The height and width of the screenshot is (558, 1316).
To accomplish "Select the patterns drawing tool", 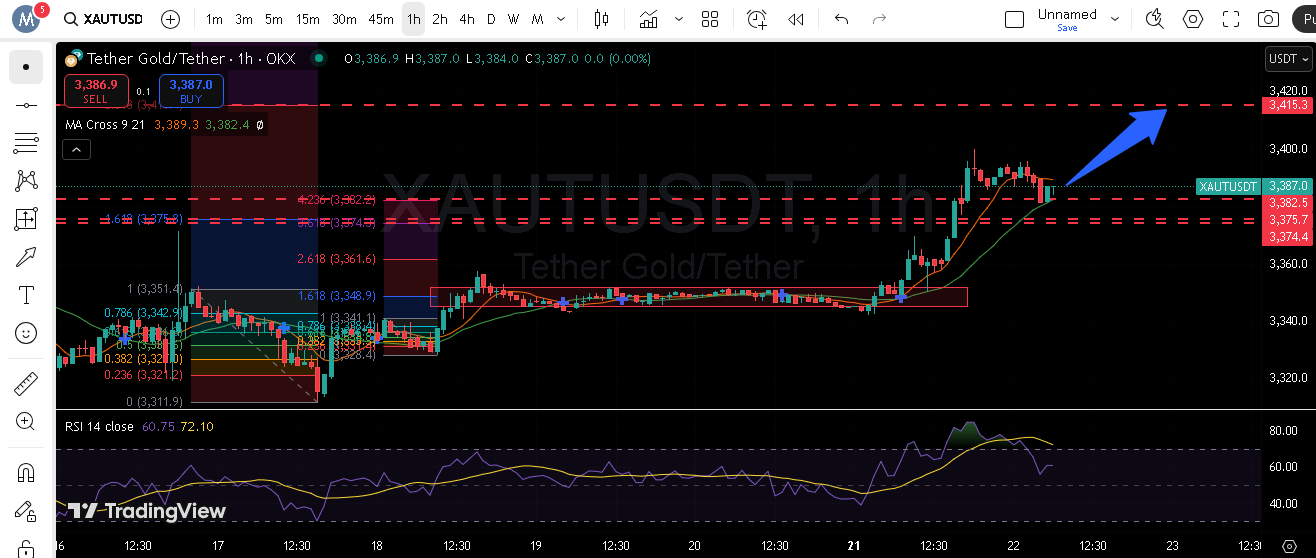I will coord(26,181).
